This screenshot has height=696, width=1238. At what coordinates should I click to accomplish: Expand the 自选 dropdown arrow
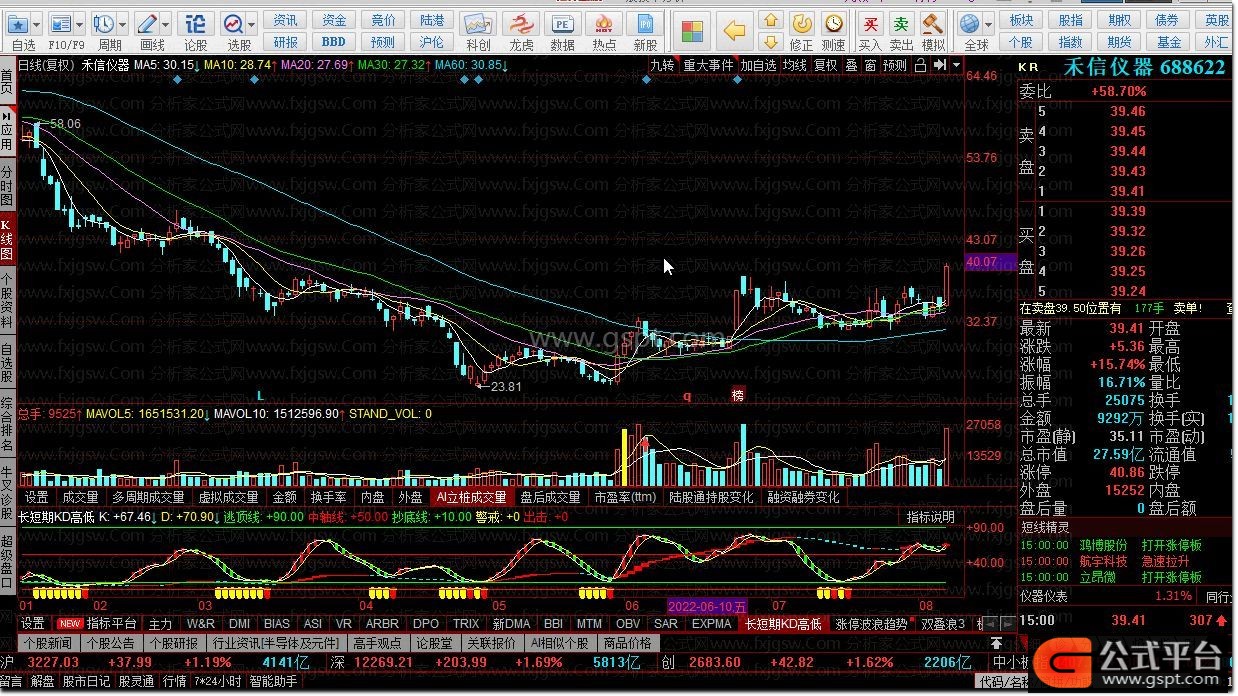pos(37,23)
